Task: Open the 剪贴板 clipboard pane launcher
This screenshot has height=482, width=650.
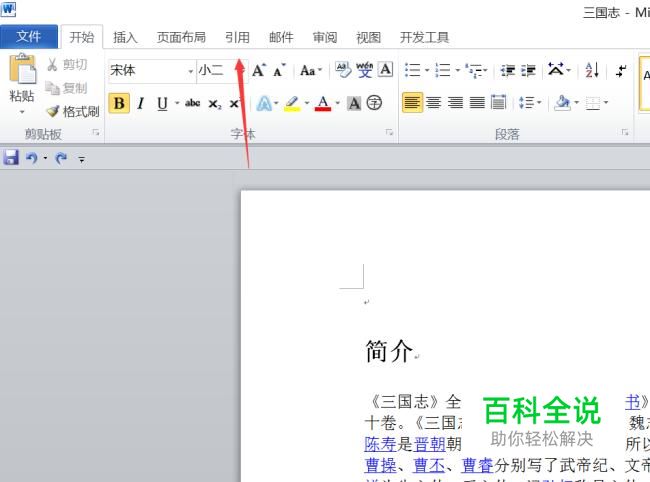Action: [x=96, y=132]
